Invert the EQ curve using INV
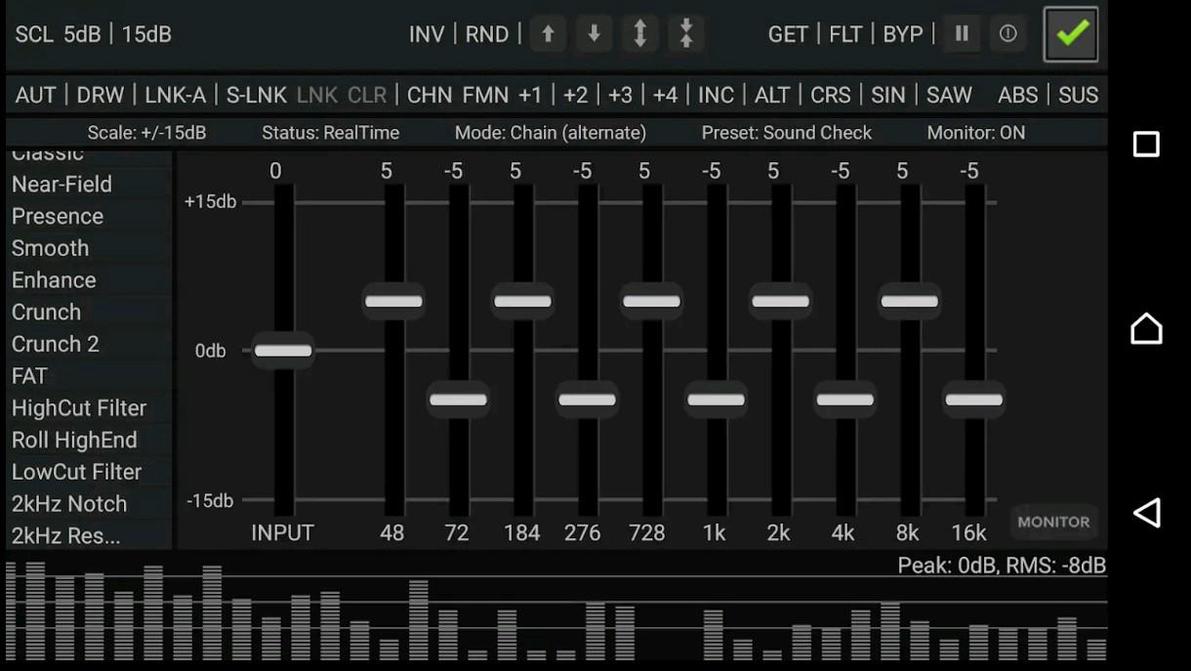Viewport: 1191px width, 671px height. pos(427,34)
